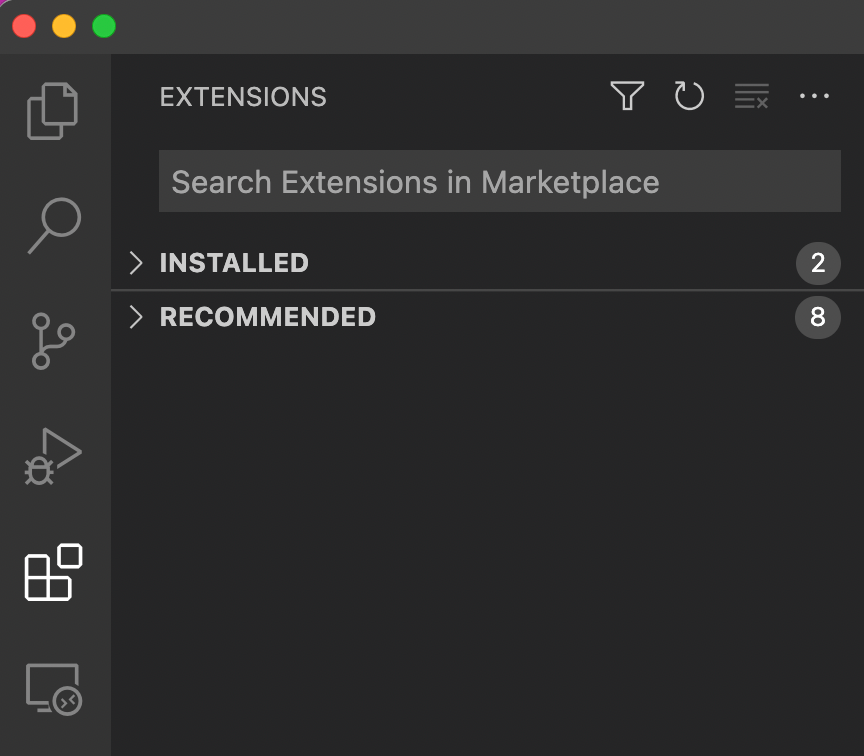This screenshot has width=864, height=756.
Task: Click the EXTENSIONS panel title
Action: pyautogui.click(x=243, y=96)
